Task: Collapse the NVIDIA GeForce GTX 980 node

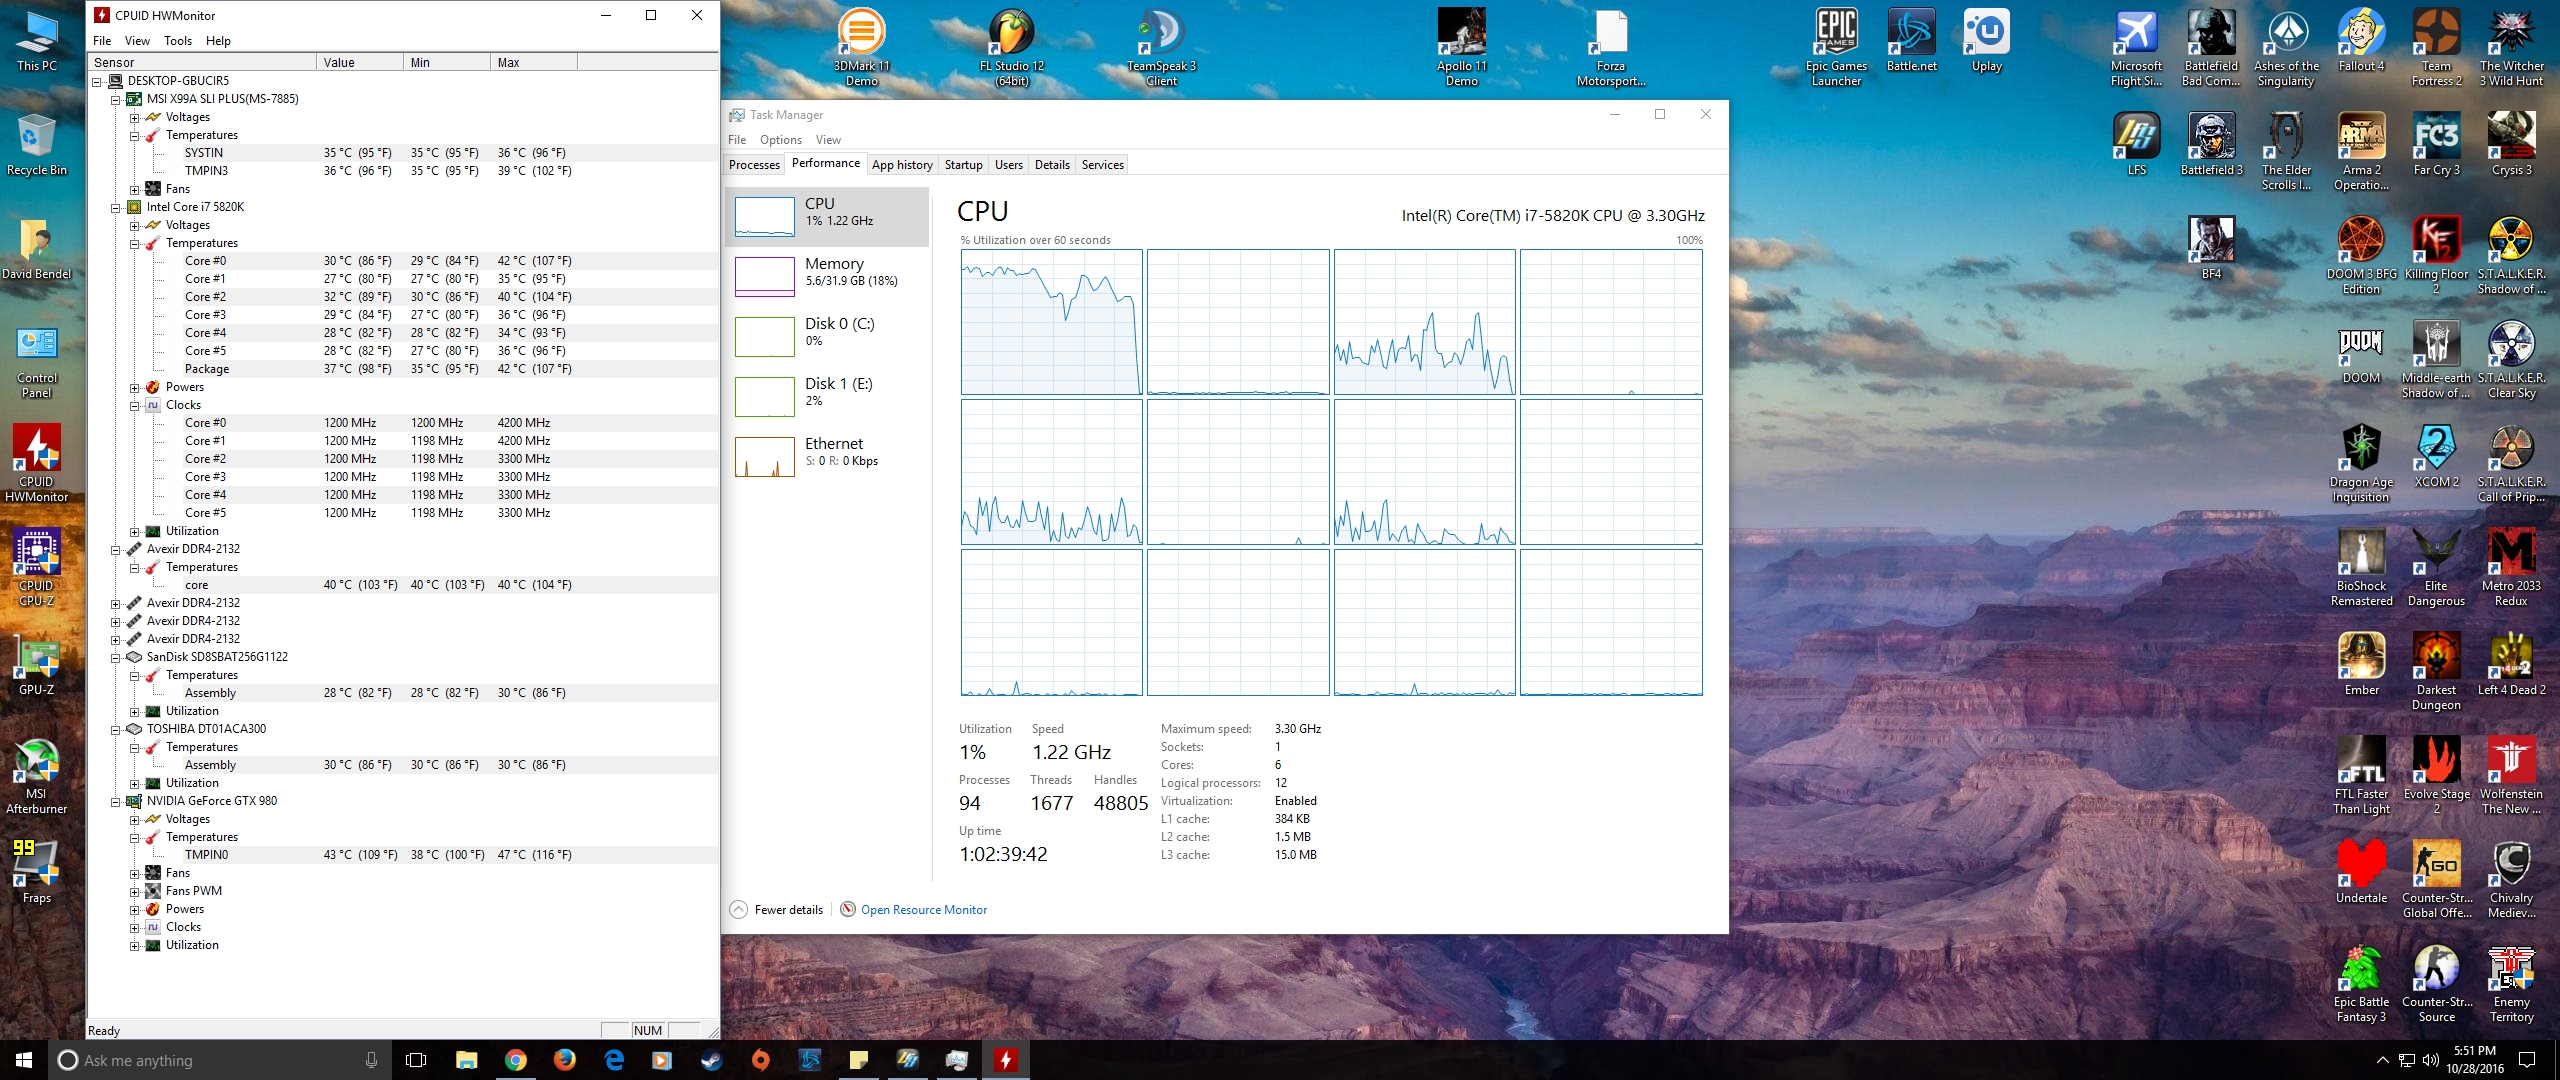Action: (116, 801)
